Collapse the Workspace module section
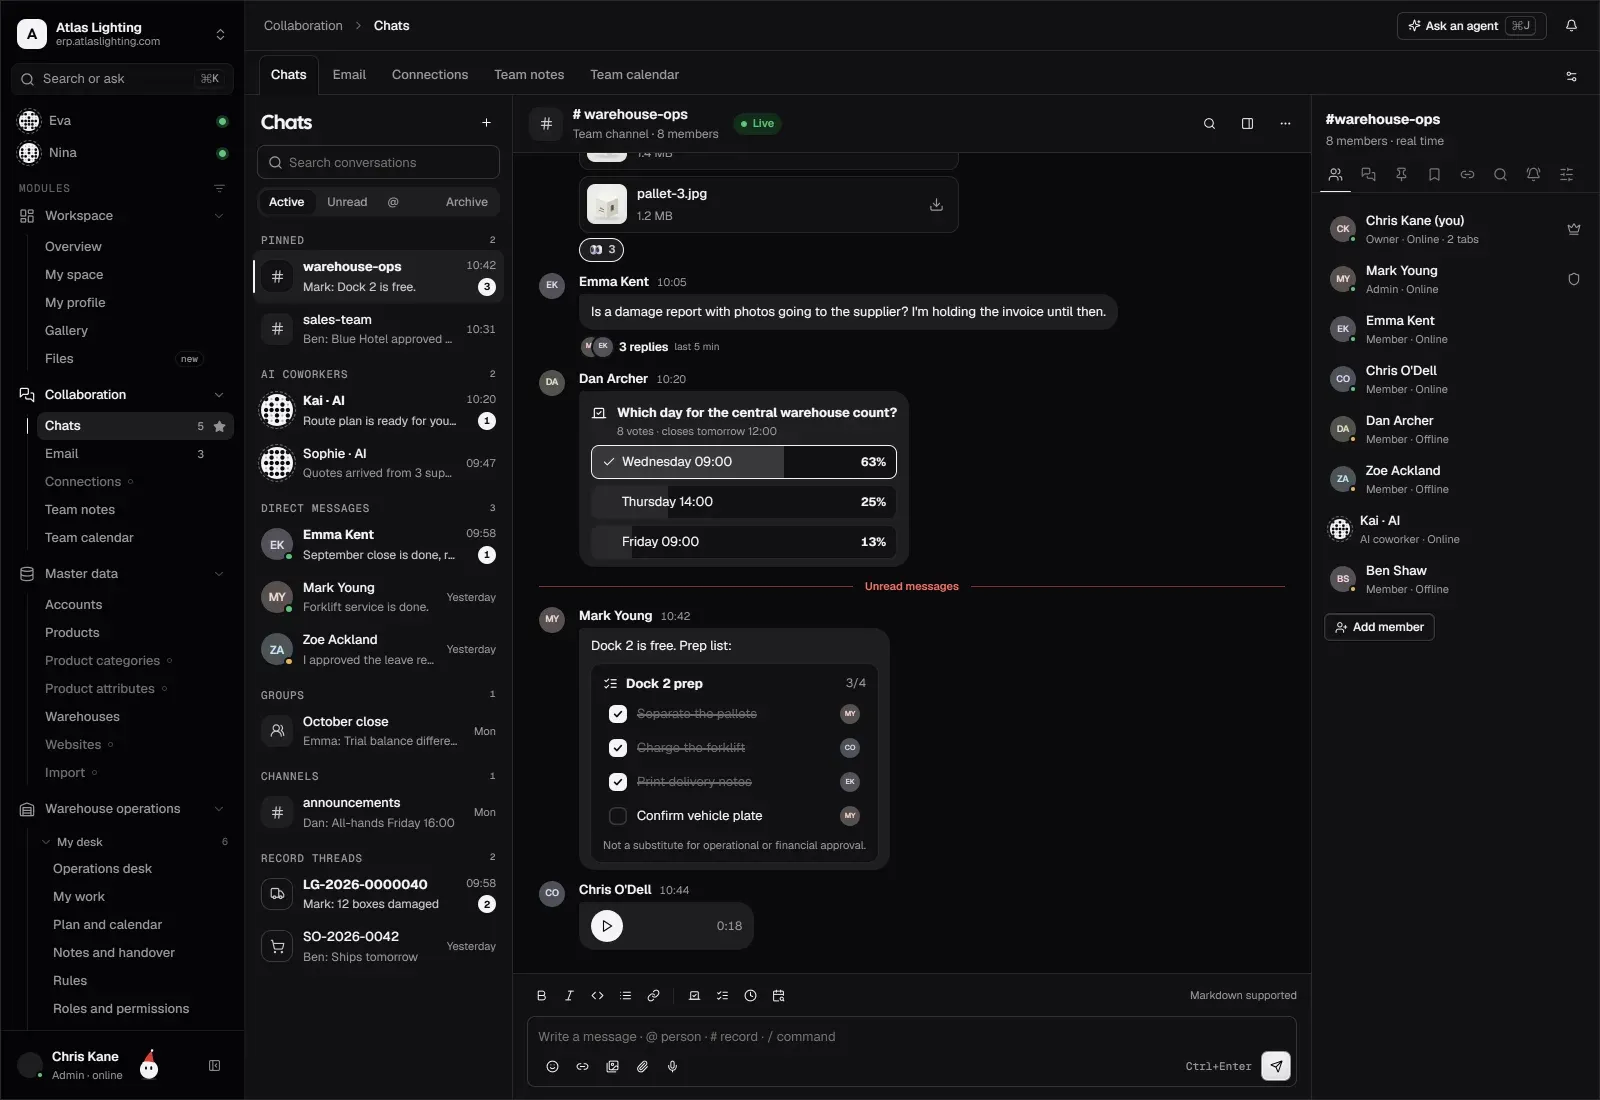This screenshot has height=1100, width=1600. 219,216
